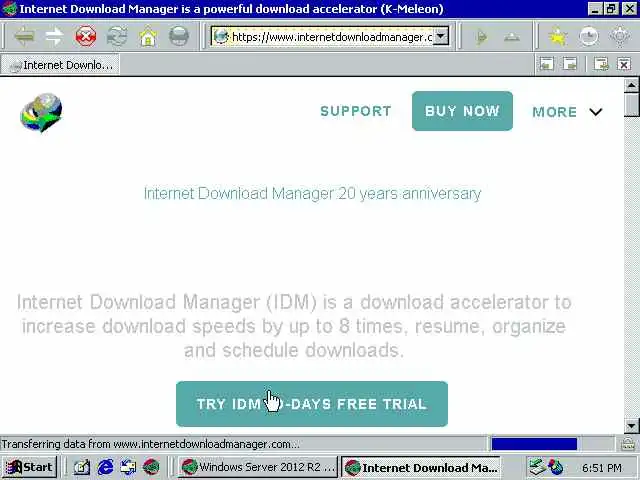Open the Windows Start menu
Screen dimensions: 640x480
[29, 467]
